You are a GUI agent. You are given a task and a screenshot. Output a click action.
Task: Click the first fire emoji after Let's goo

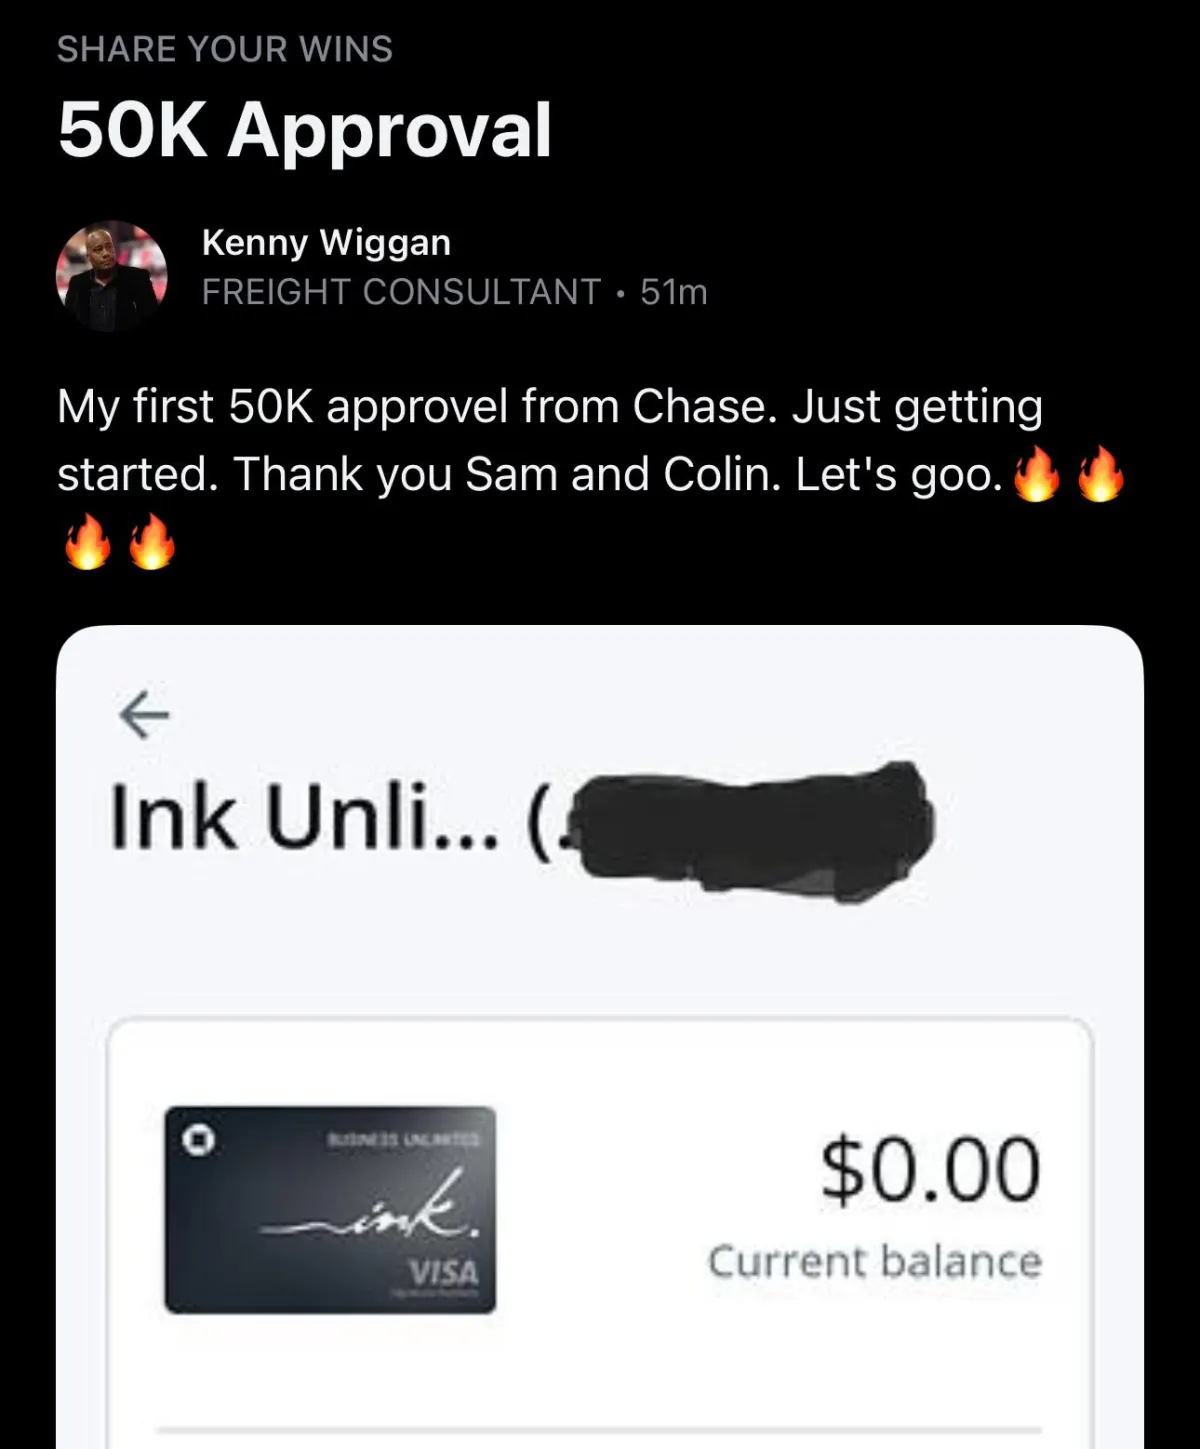tap(1036, 473)
